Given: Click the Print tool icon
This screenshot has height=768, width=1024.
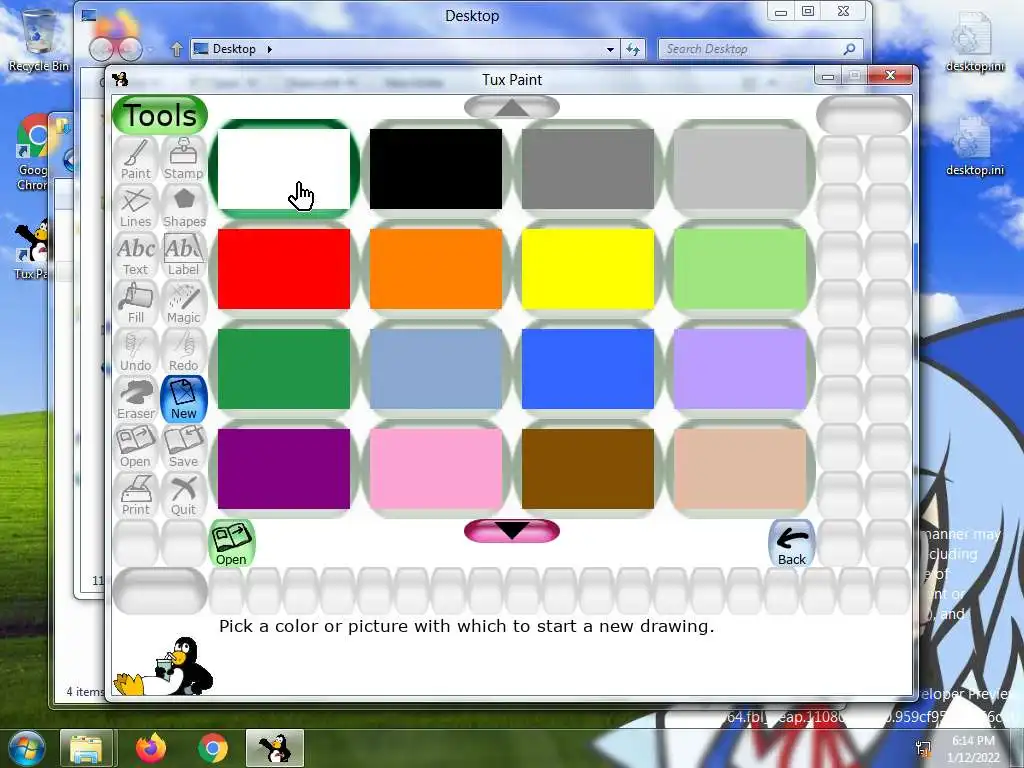Looking at the screenshot, I should 136,496.
